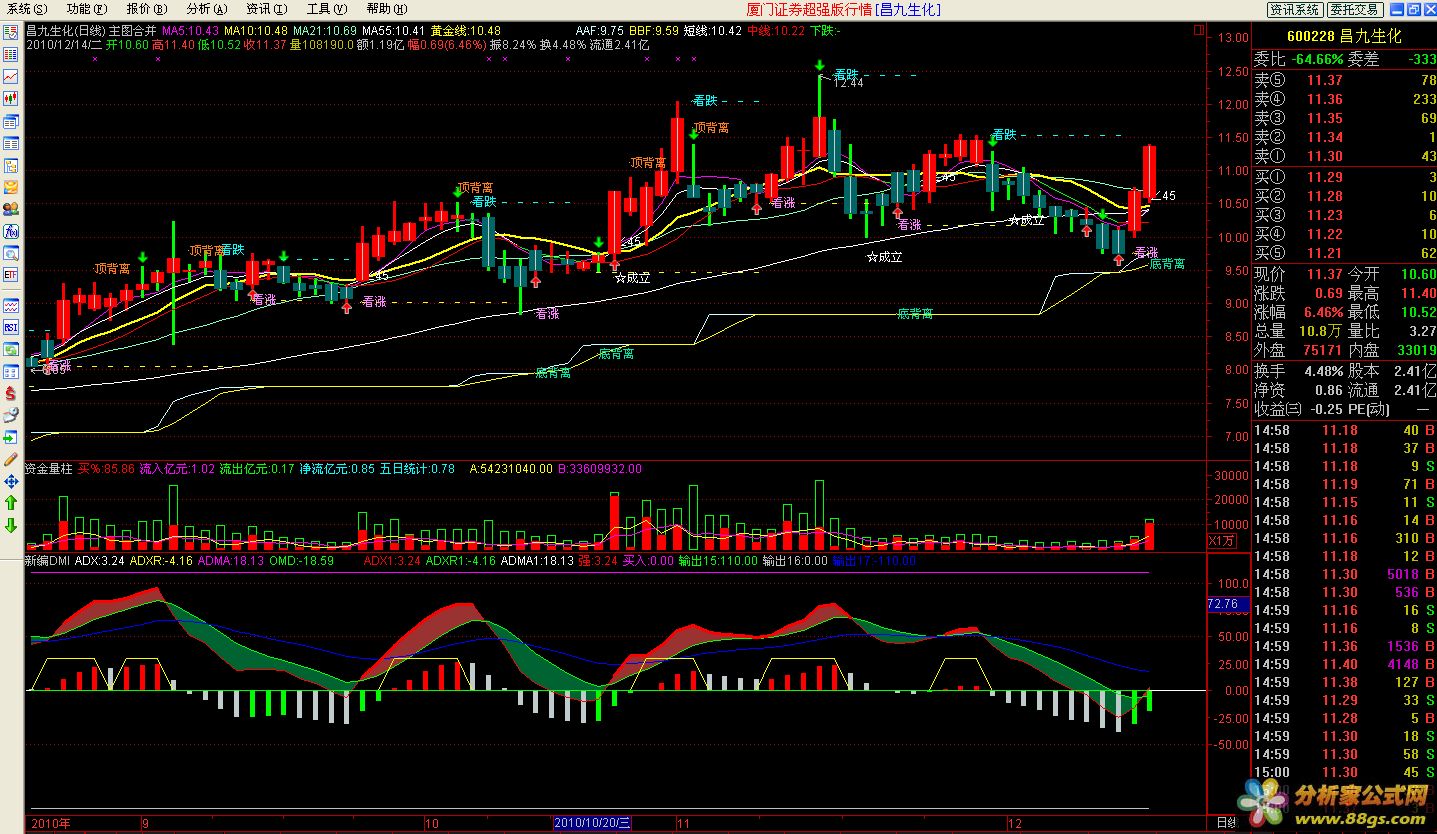
Task: Click the magnifier stock search icon
Action: pos(11,254)
